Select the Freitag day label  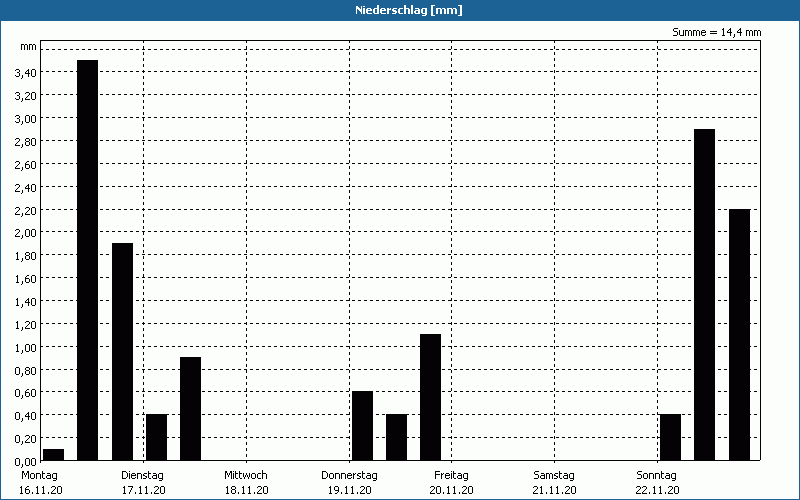(x=452, y=476)
